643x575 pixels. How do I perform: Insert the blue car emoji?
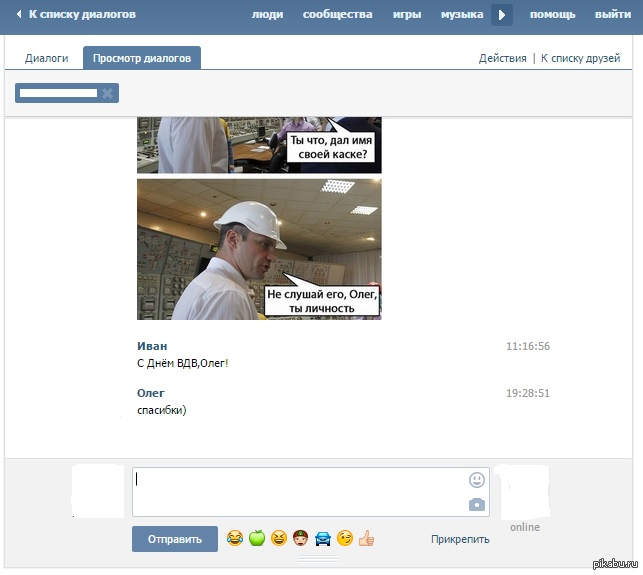coord(323,538)
